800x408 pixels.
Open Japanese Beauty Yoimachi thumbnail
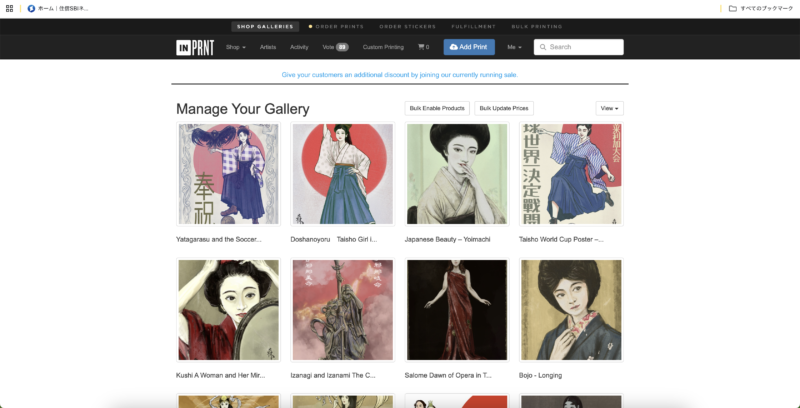click(457, 174)
